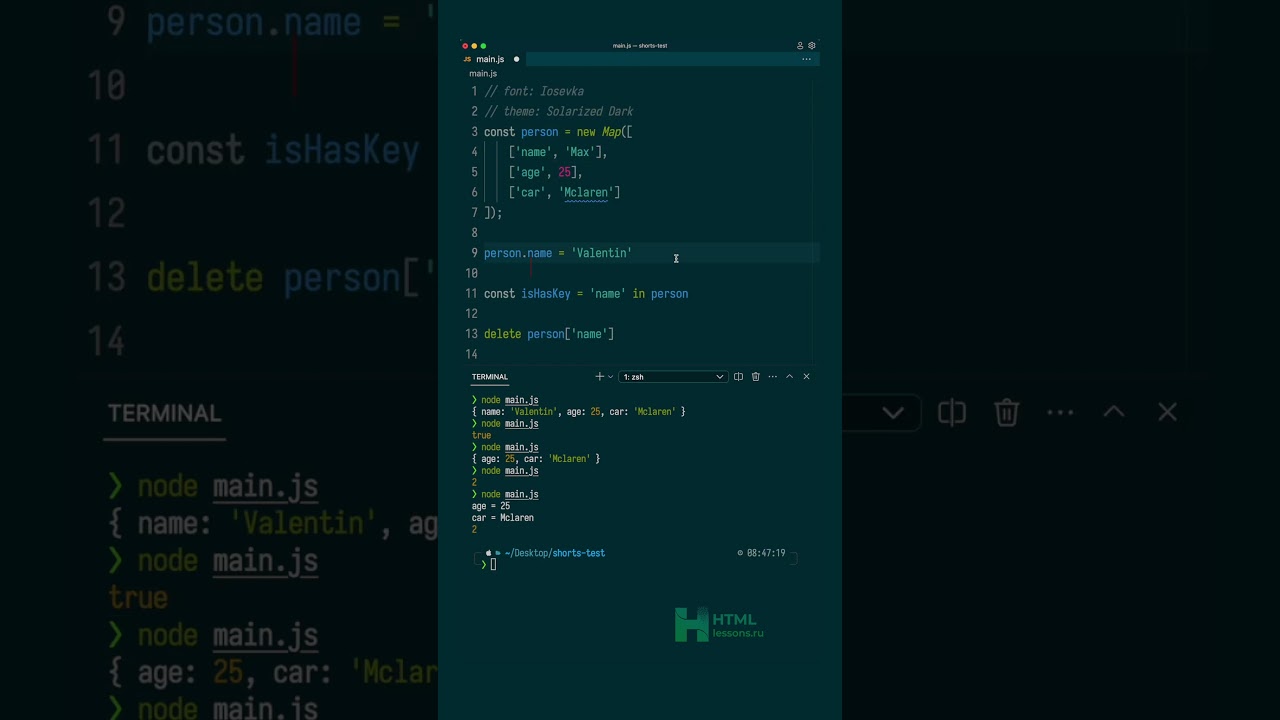Screen dimensions: 1280x720
Task: Maximize panel with the up chevron
Action: coord(789,377)
